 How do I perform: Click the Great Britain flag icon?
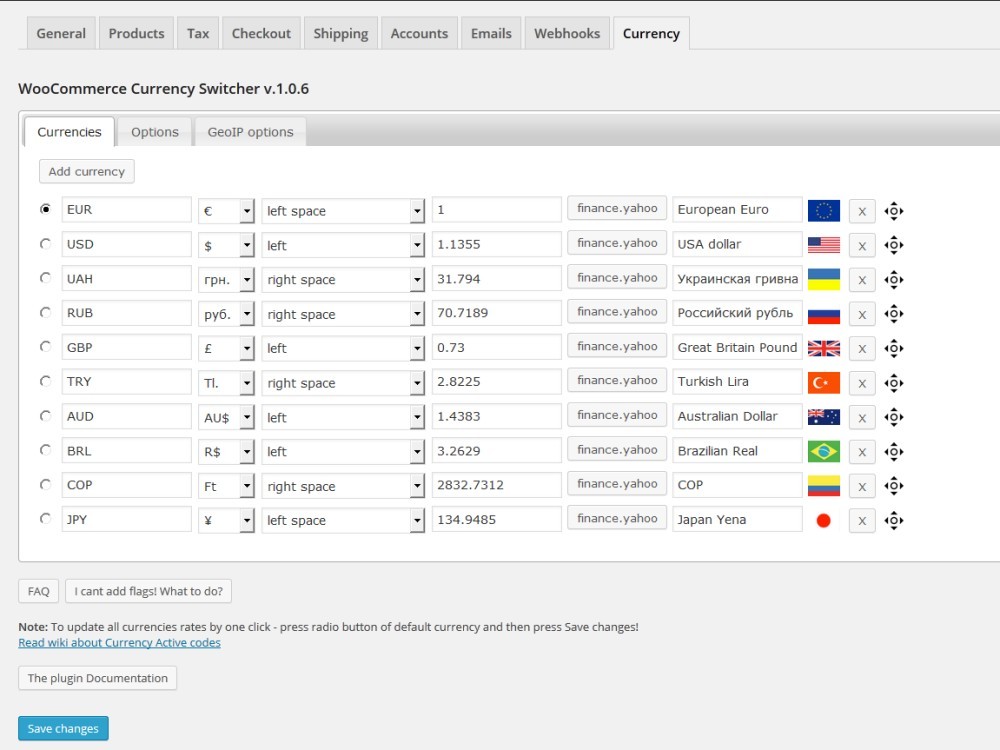point(824,348)
